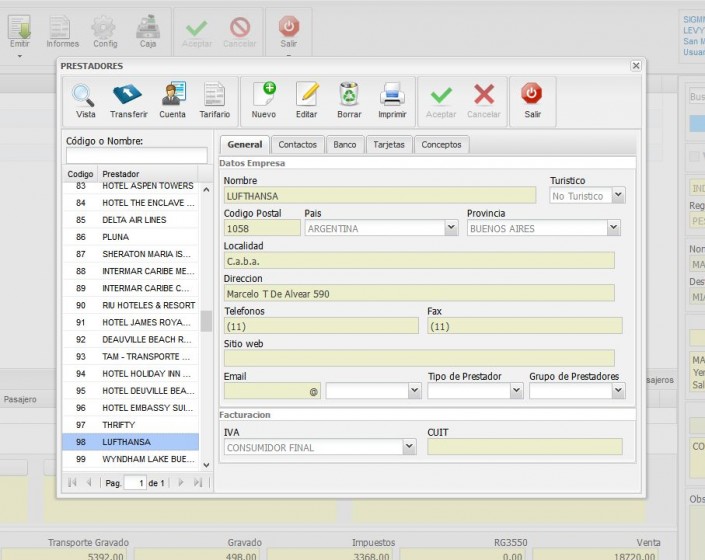The width and height of the screenshot is (705, 560).
Task: Click Cancelar in background main toolbar
Action: [240, 33]
